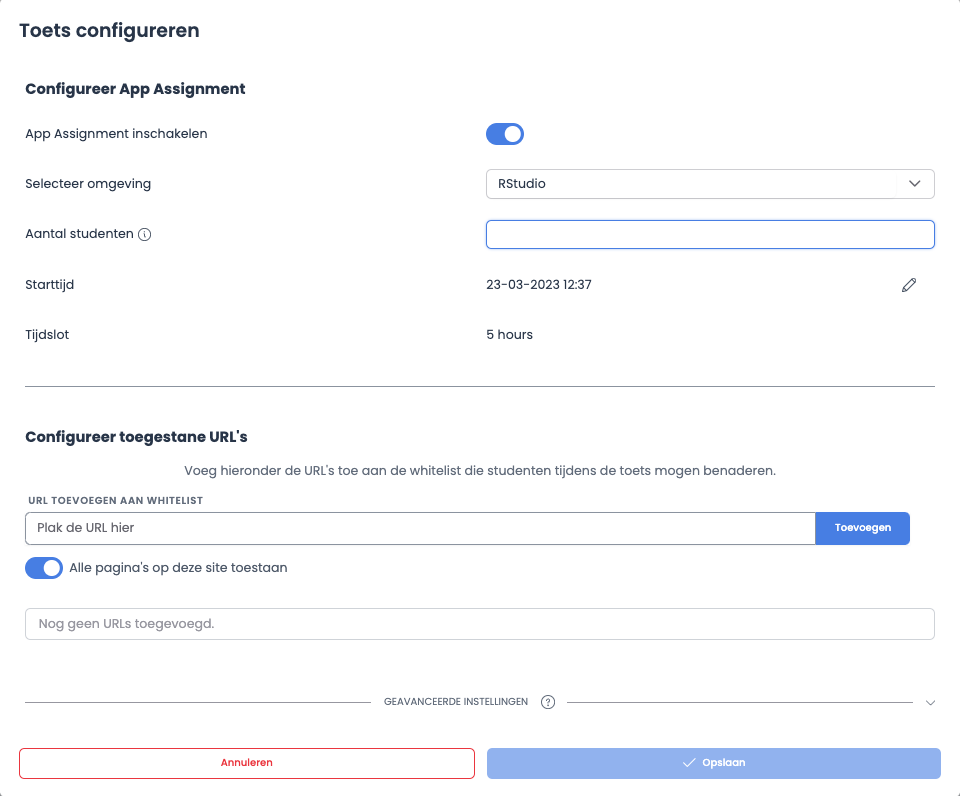Click the pencil icon to edit Starttijd
960x796 pixels.
[x=909, y=285]
